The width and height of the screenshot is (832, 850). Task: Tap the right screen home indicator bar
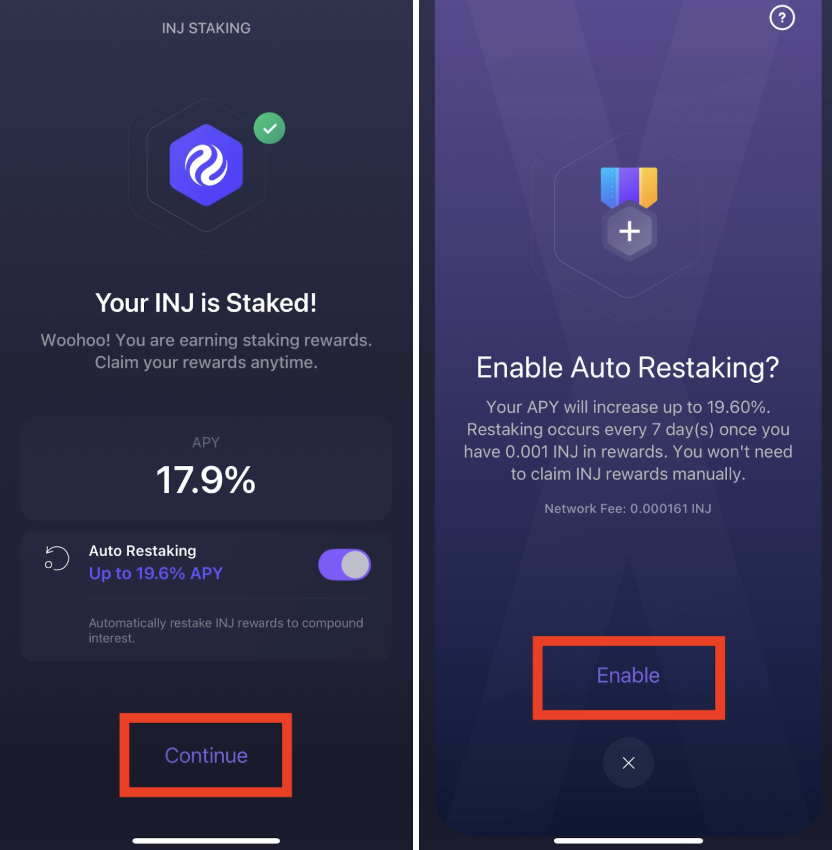pos(628,841)
